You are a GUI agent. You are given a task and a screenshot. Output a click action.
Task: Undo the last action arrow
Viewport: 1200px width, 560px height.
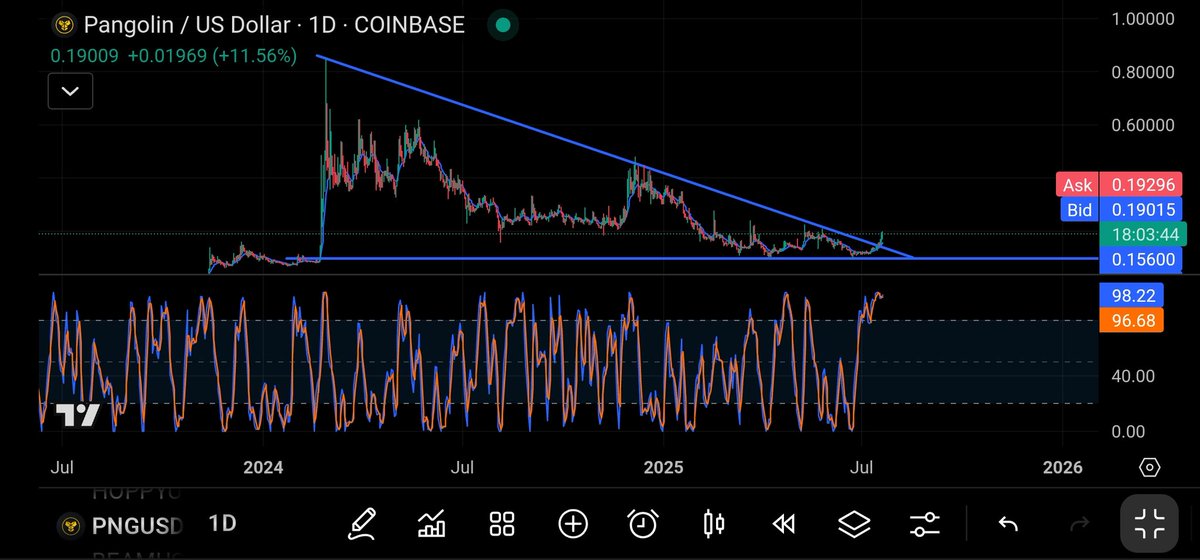point(1008,522)
